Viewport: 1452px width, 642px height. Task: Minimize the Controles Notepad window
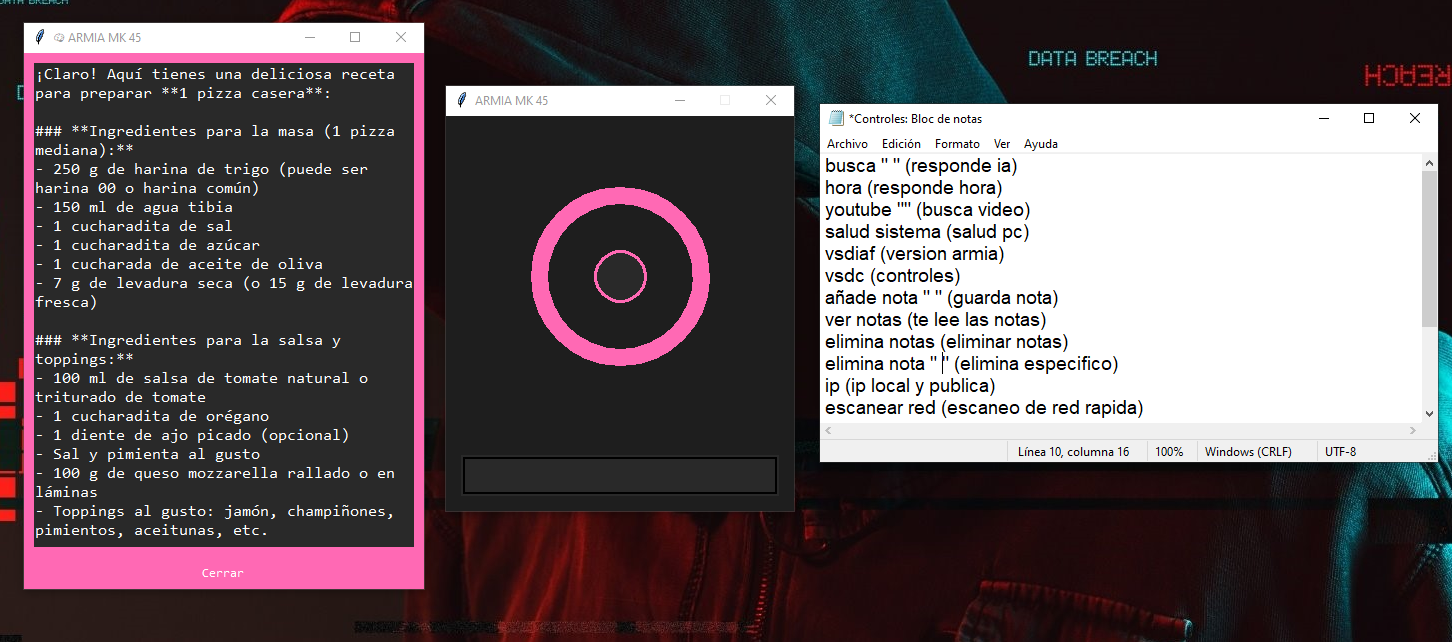tap(1323, 118)
